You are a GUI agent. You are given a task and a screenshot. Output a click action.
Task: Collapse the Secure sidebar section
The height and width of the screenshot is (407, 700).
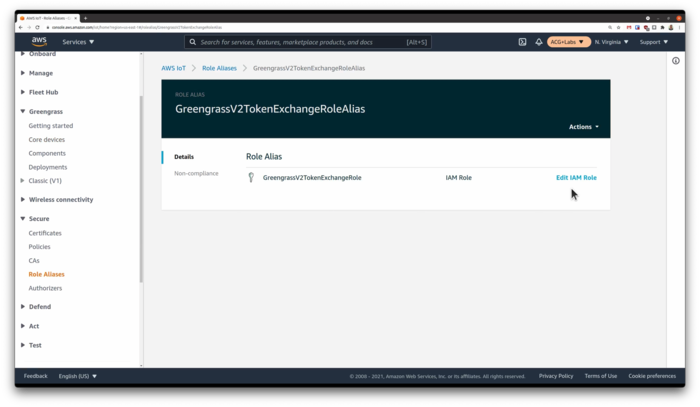[23, 219]
